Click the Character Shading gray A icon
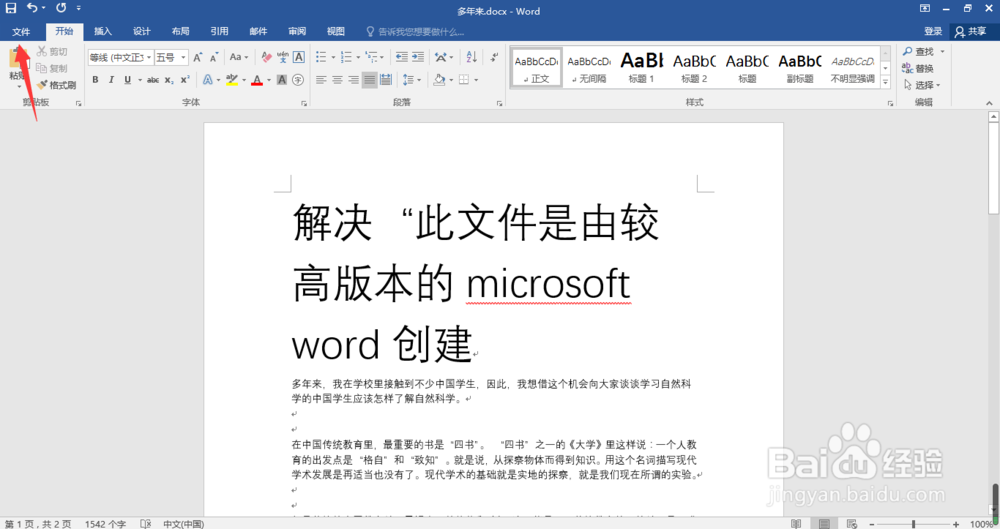 click(282, 80)
